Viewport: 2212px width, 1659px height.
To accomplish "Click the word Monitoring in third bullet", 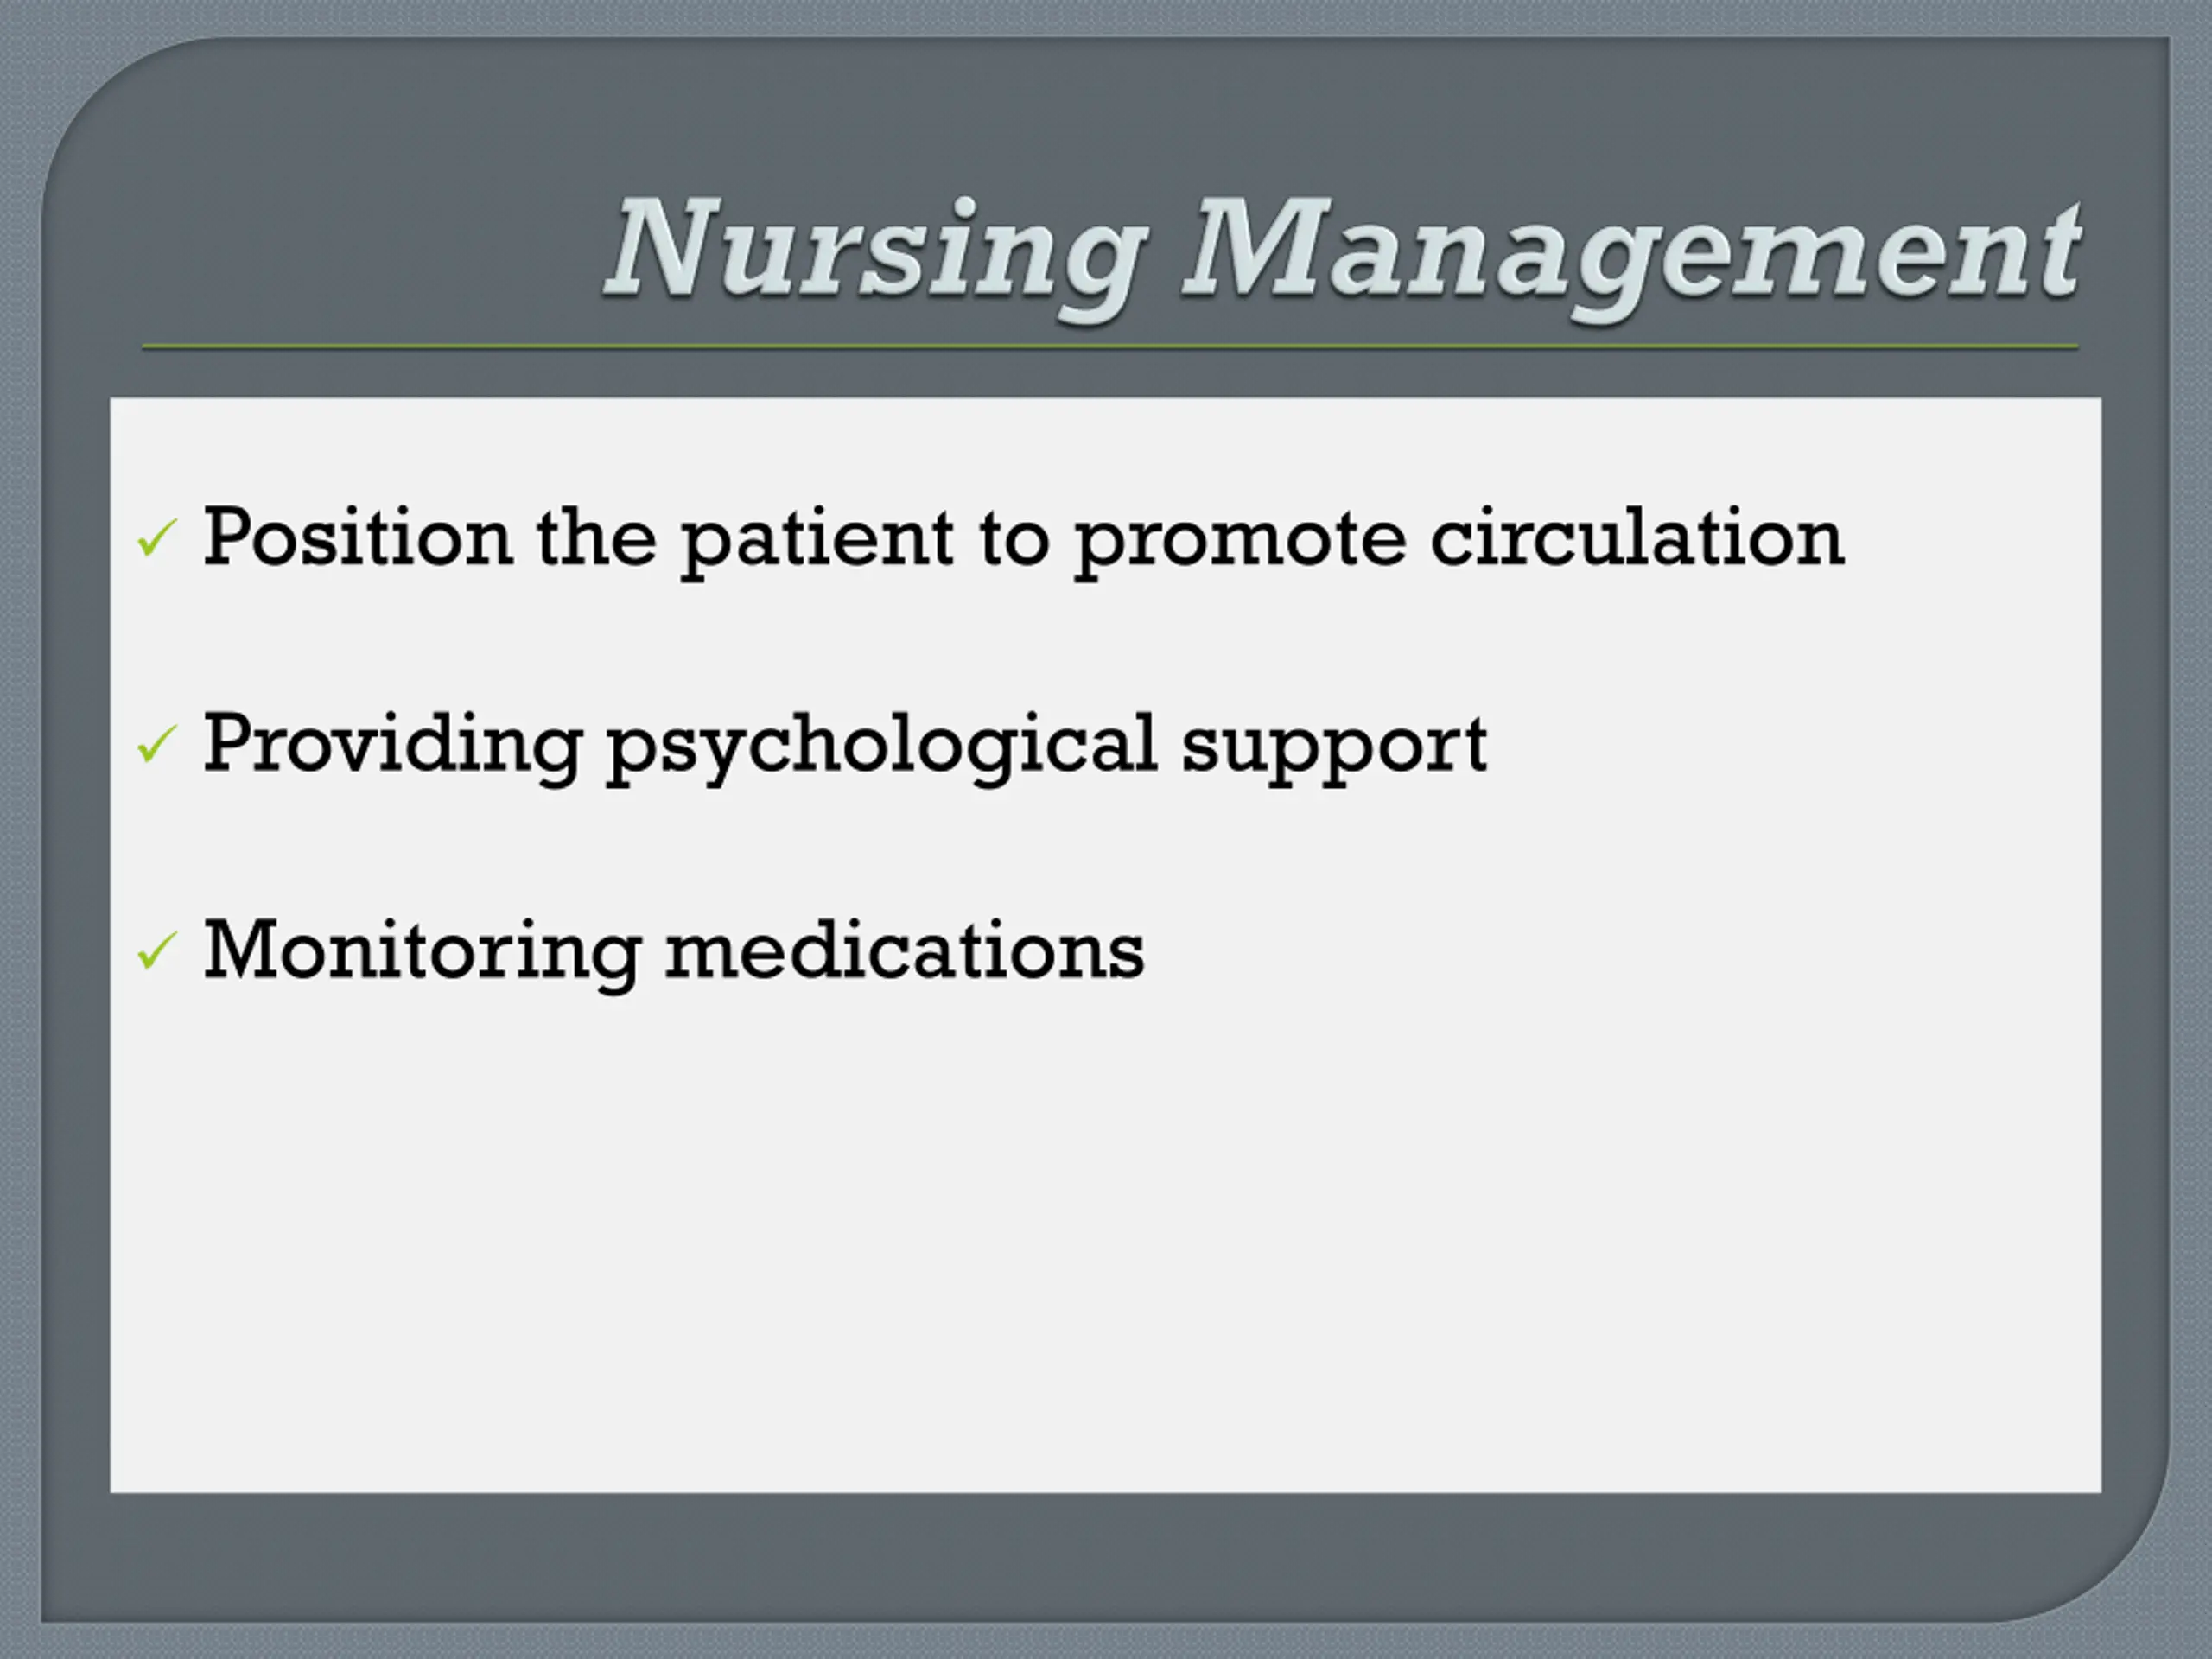I will point(422,952).
